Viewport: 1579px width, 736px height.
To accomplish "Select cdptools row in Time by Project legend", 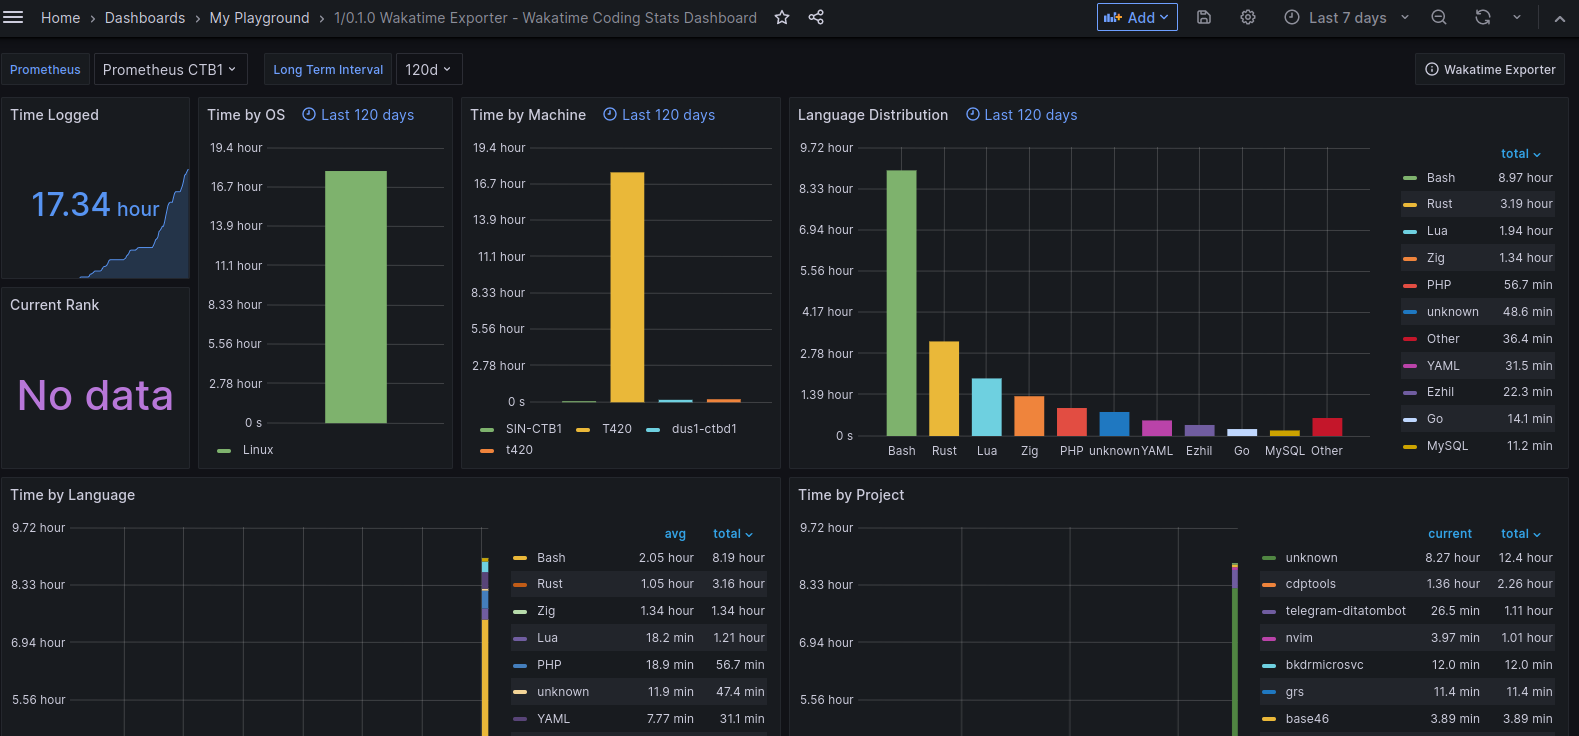I will (x=1407, y=584).
